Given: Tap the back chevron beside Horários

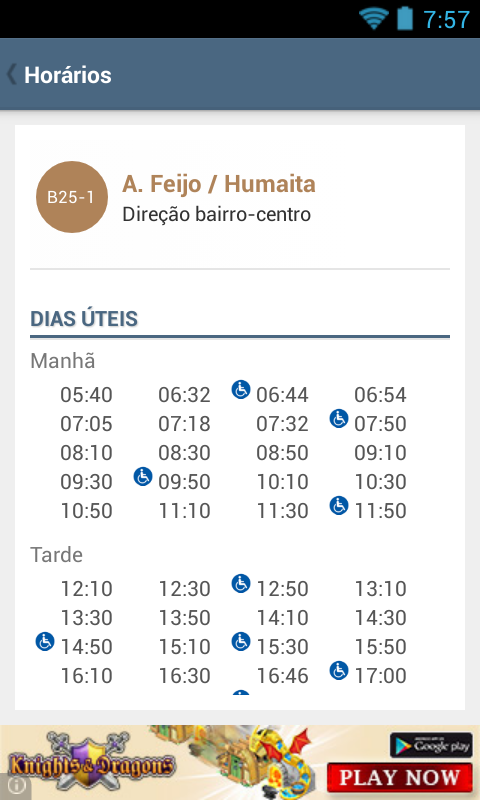Looking at the screenshot, I should pos(11,74).
